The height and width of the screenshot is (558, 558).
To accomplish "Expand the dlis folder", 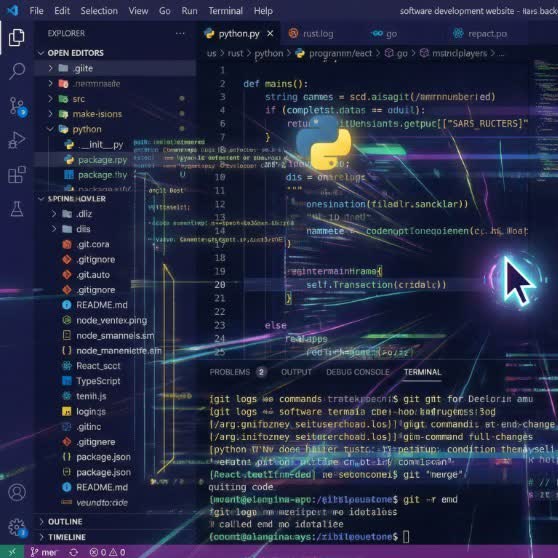I will 54,228.
